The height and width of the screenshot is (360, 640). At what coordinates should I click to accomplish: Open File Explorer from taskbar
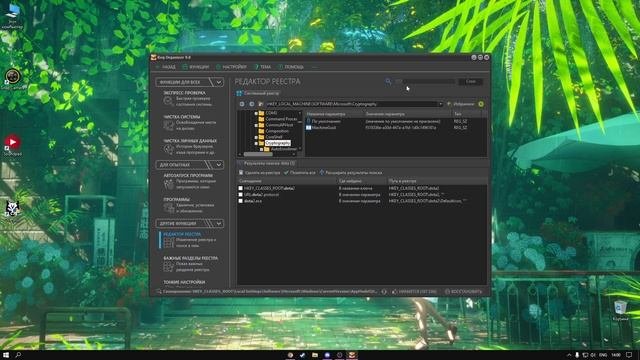[x=315, y=355]
